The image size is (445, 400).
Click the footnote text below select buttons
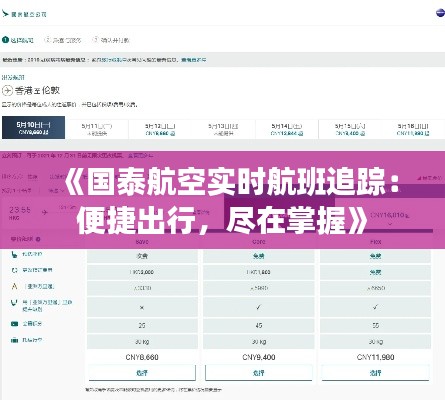coord(153,389)
